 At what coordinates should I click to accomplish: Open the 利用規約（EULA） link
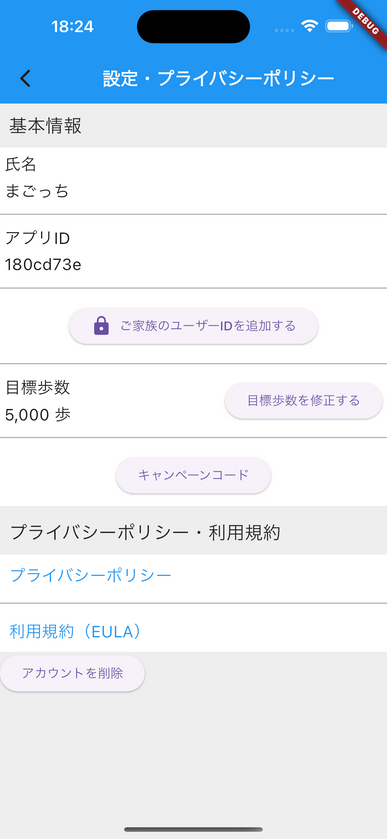pos(78,631)
